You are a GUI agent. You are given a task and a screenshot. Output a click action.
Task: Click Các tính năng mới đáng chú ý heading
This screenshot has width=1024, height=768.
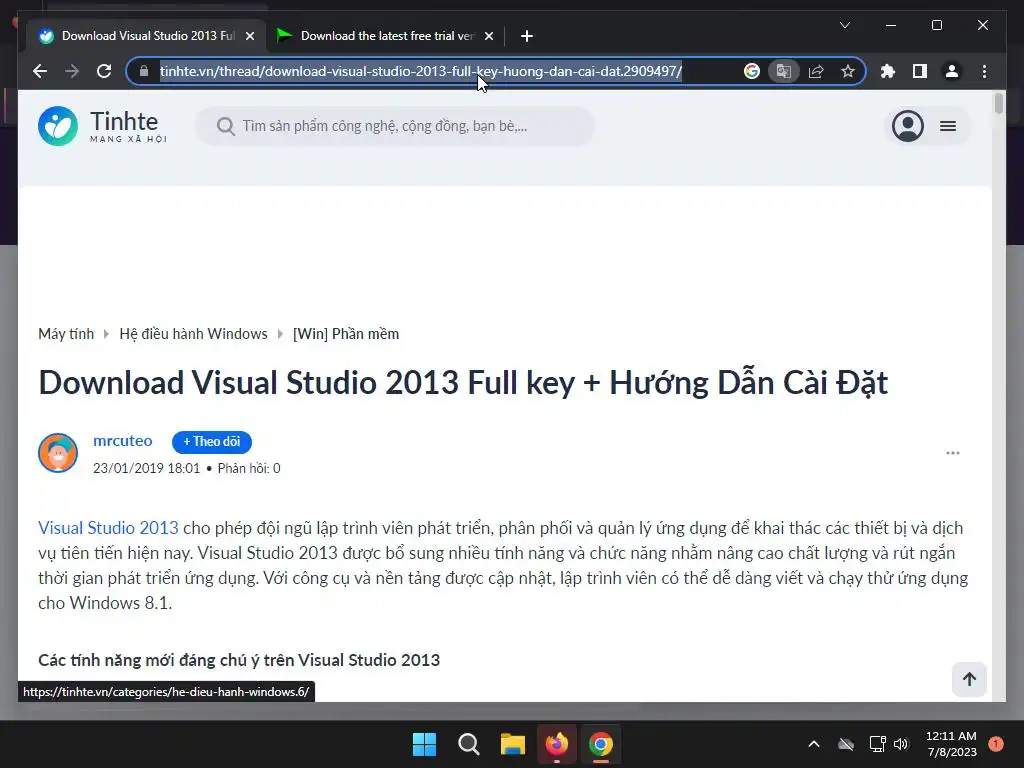[x=239, y=660]
